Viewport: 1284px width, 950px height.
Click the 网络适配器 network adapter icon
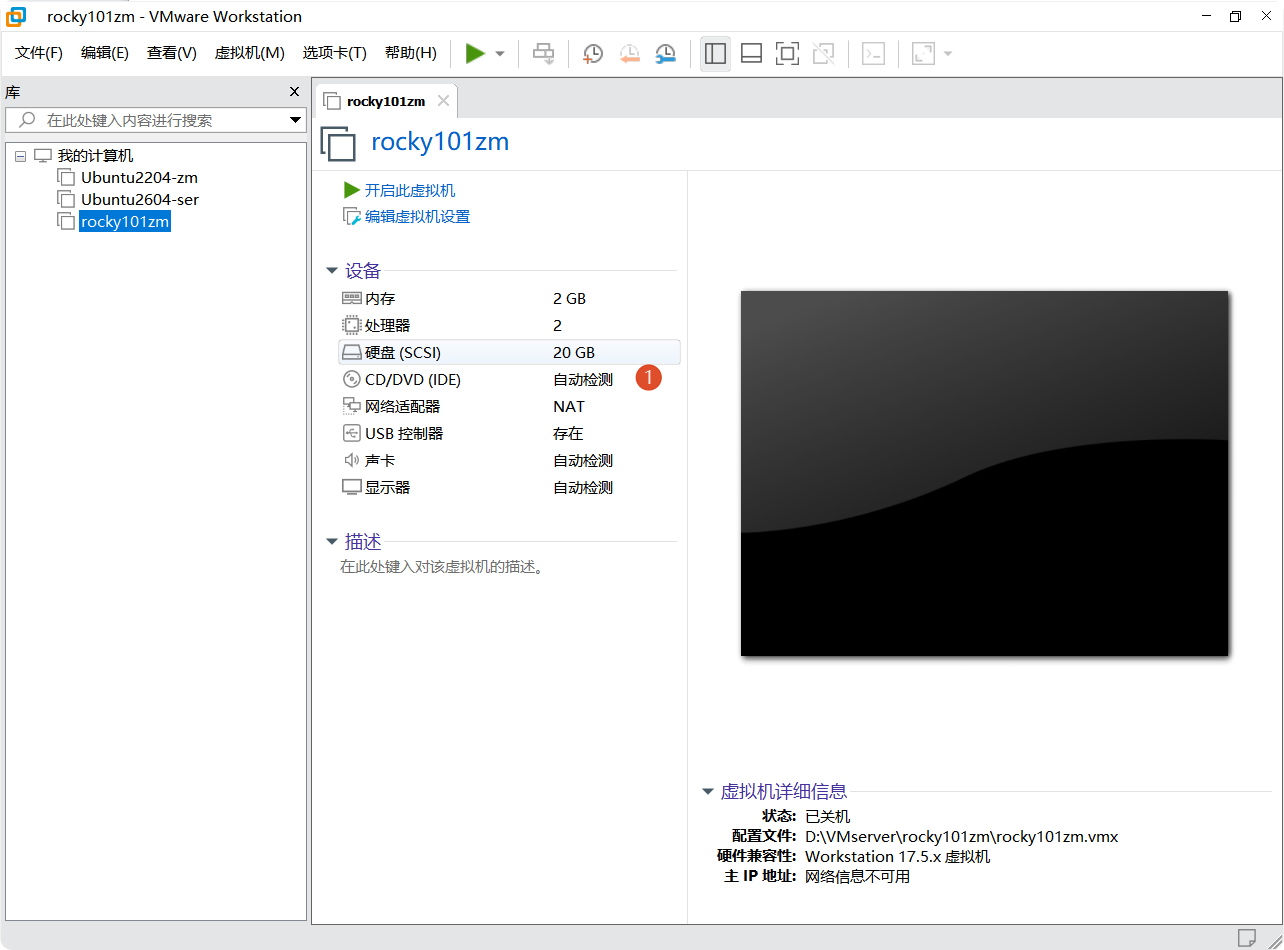pos(351,406)
